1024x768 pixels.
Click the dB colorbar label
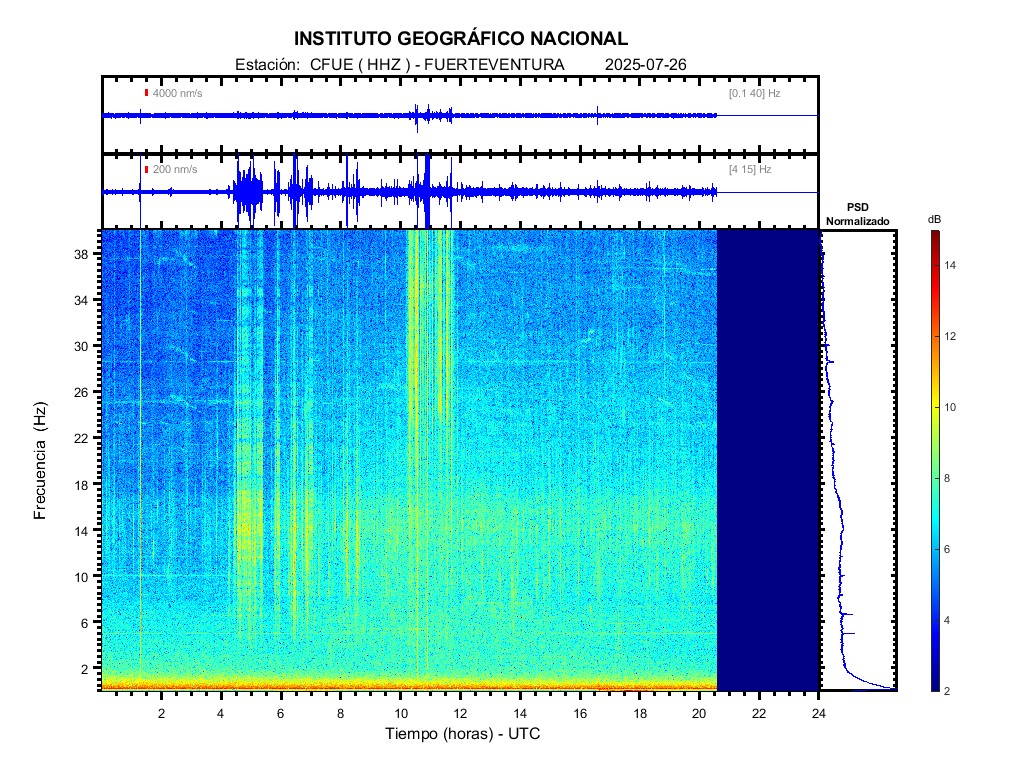[x=935, y=219]
